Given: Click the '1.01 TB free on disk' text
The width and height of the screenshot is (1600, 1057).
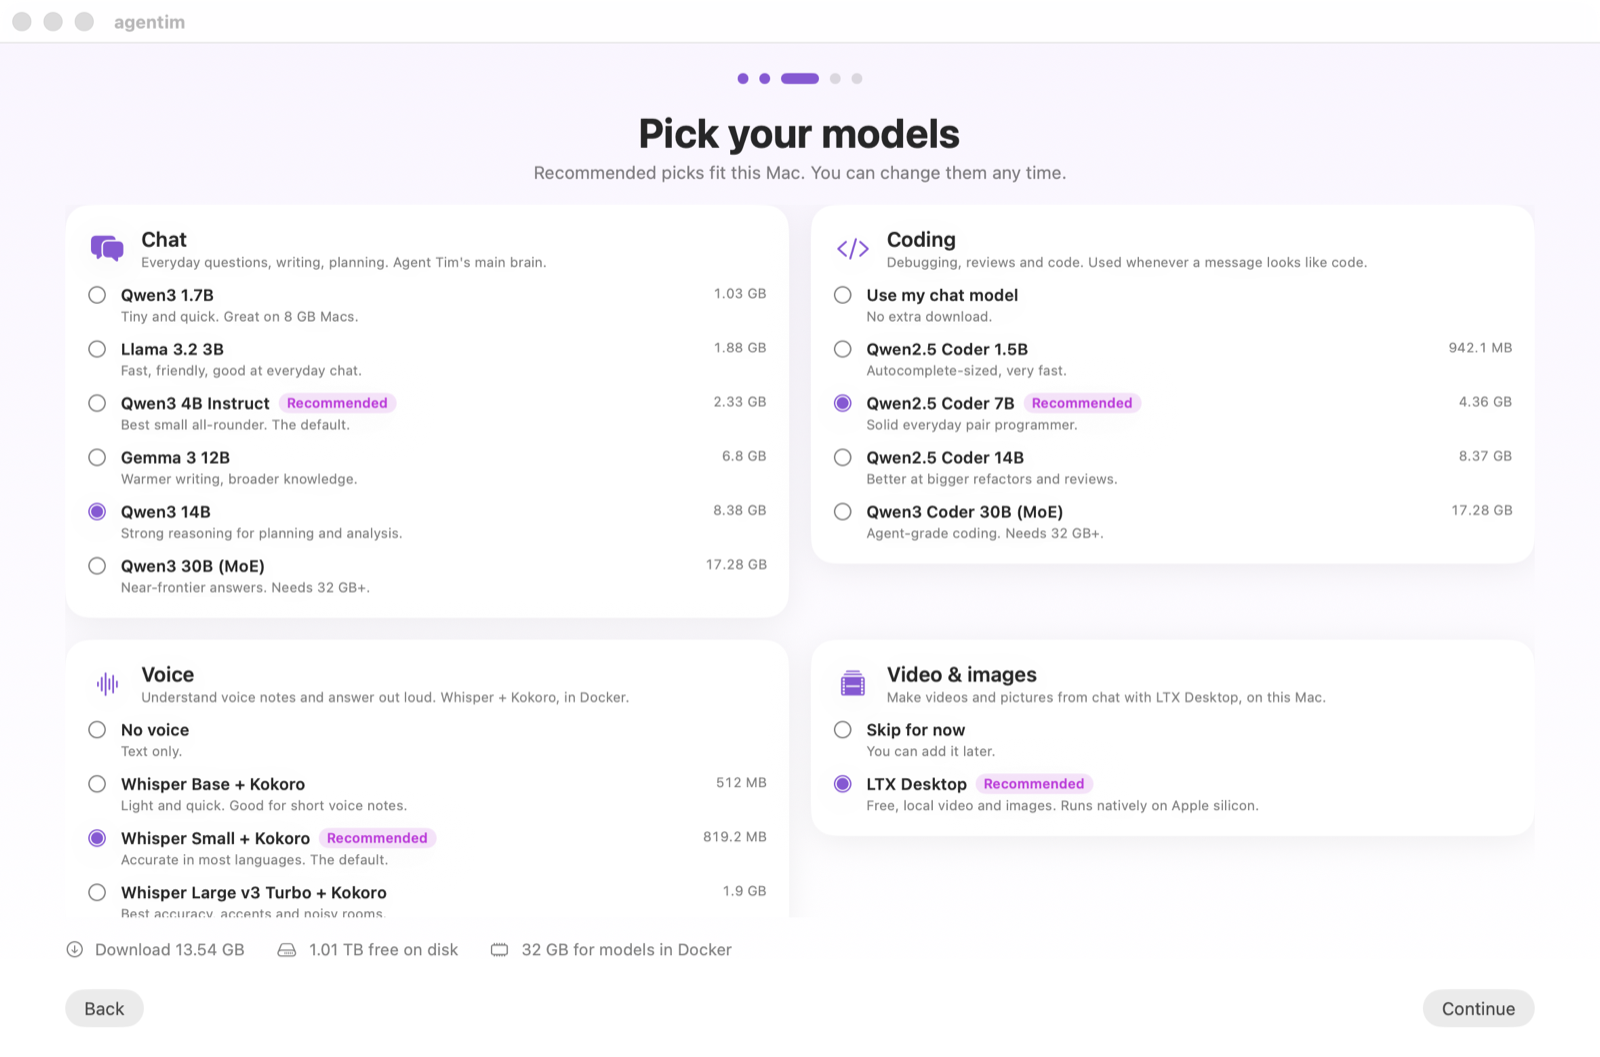Looking at the screenshot, I should tap(384, 950).
